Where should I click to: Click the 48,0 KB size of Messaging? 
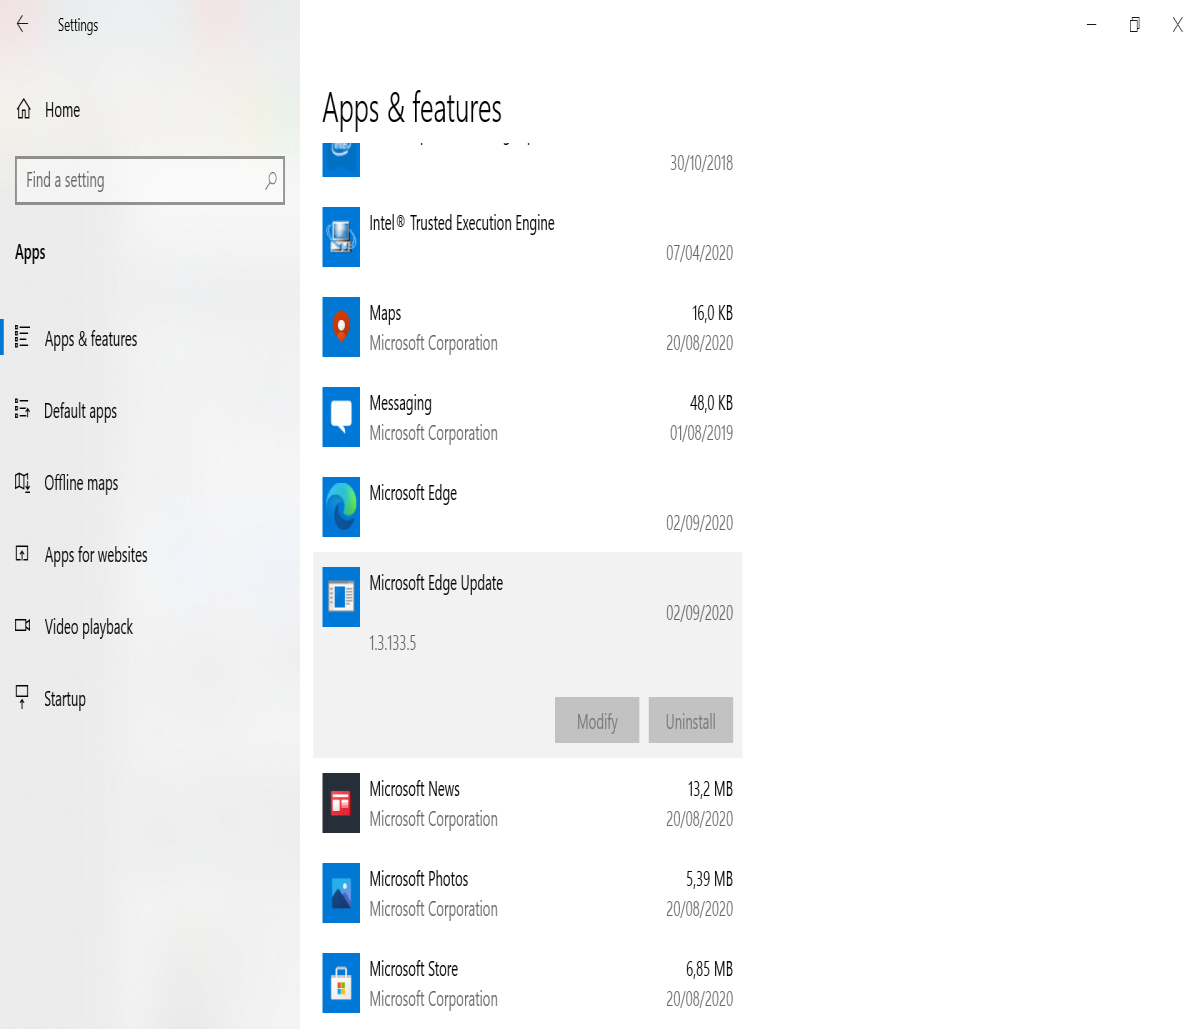coord(711,403)
